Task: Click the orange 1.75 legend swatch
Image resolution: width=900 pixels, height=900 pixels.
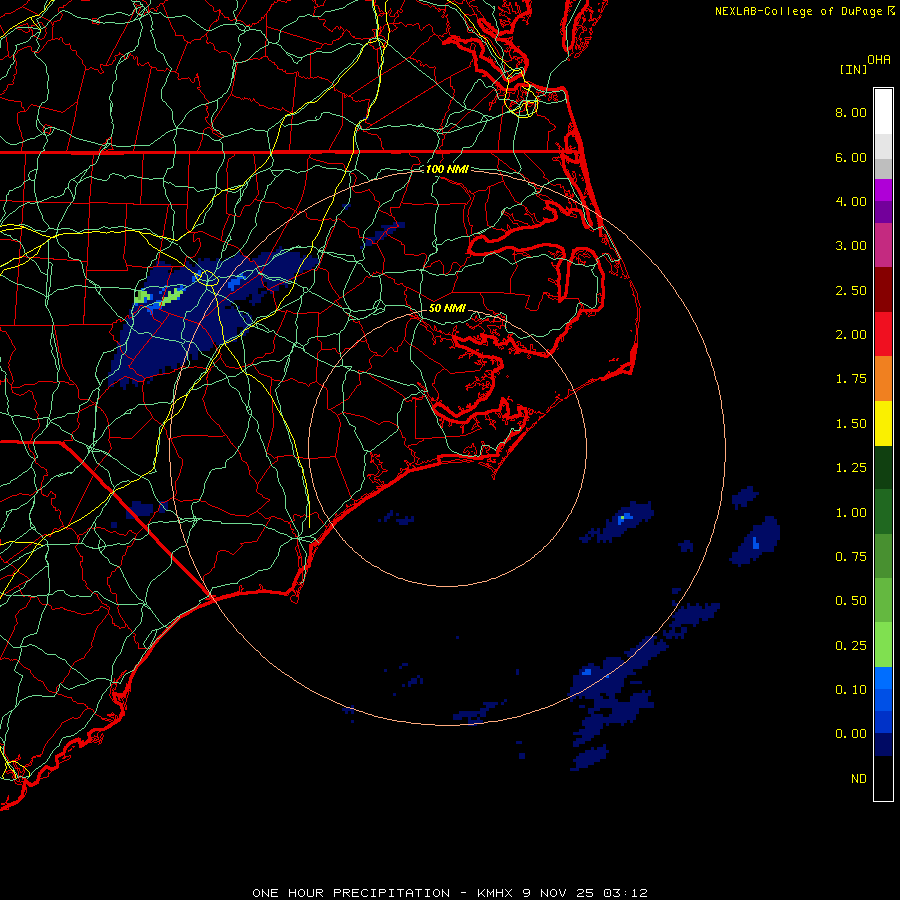Action: click(883, 379)
